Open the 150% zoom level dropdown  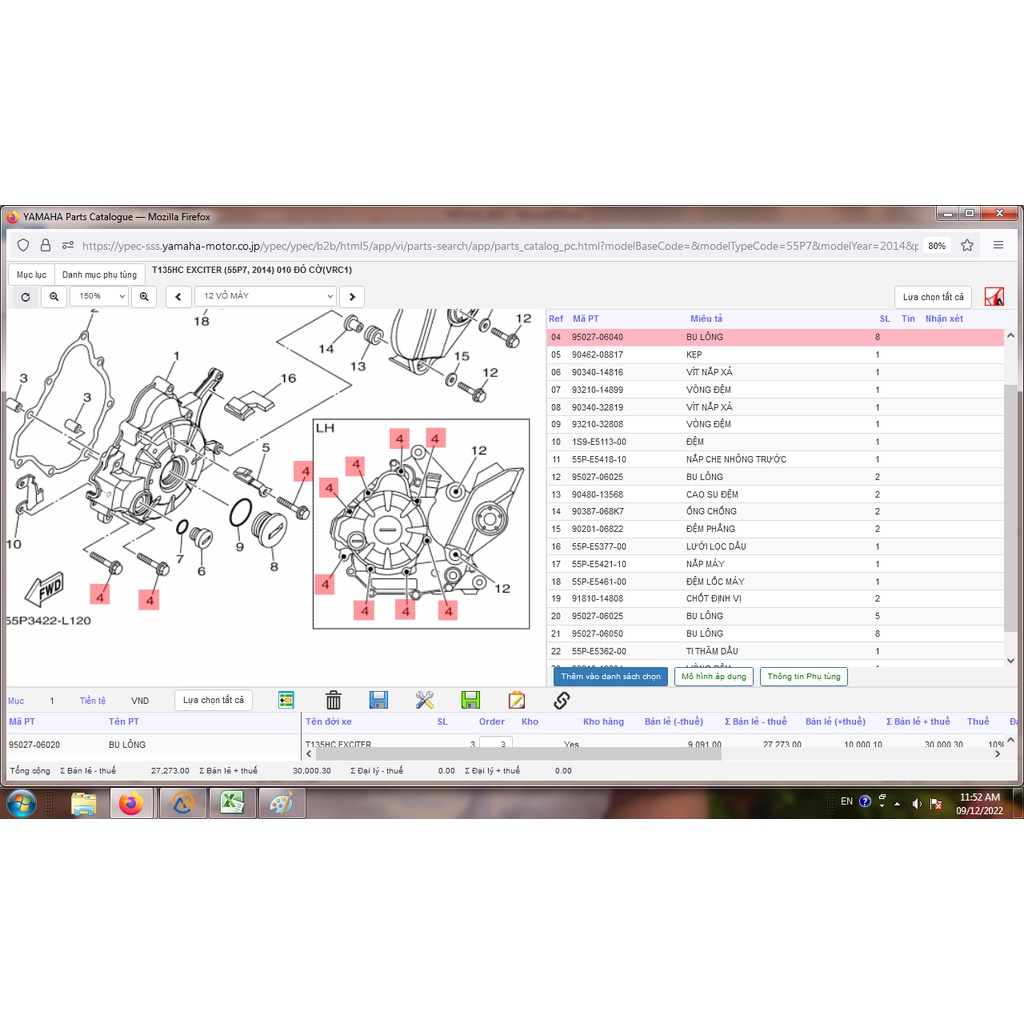click(x=99, y=296)
